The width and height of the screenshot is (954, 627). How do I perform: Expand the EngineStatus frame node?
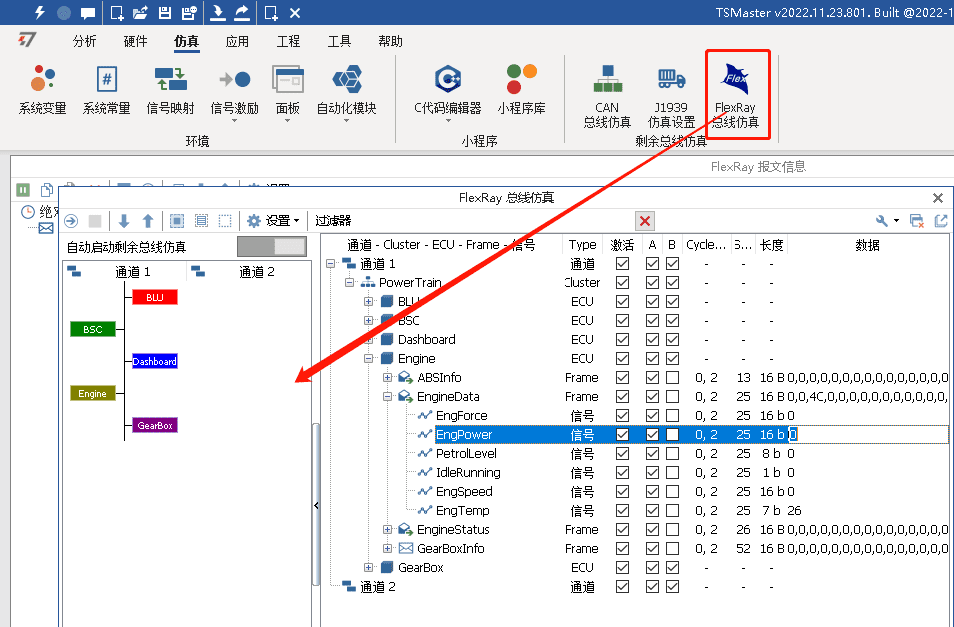pyautogui.click(x=388, y=530)
